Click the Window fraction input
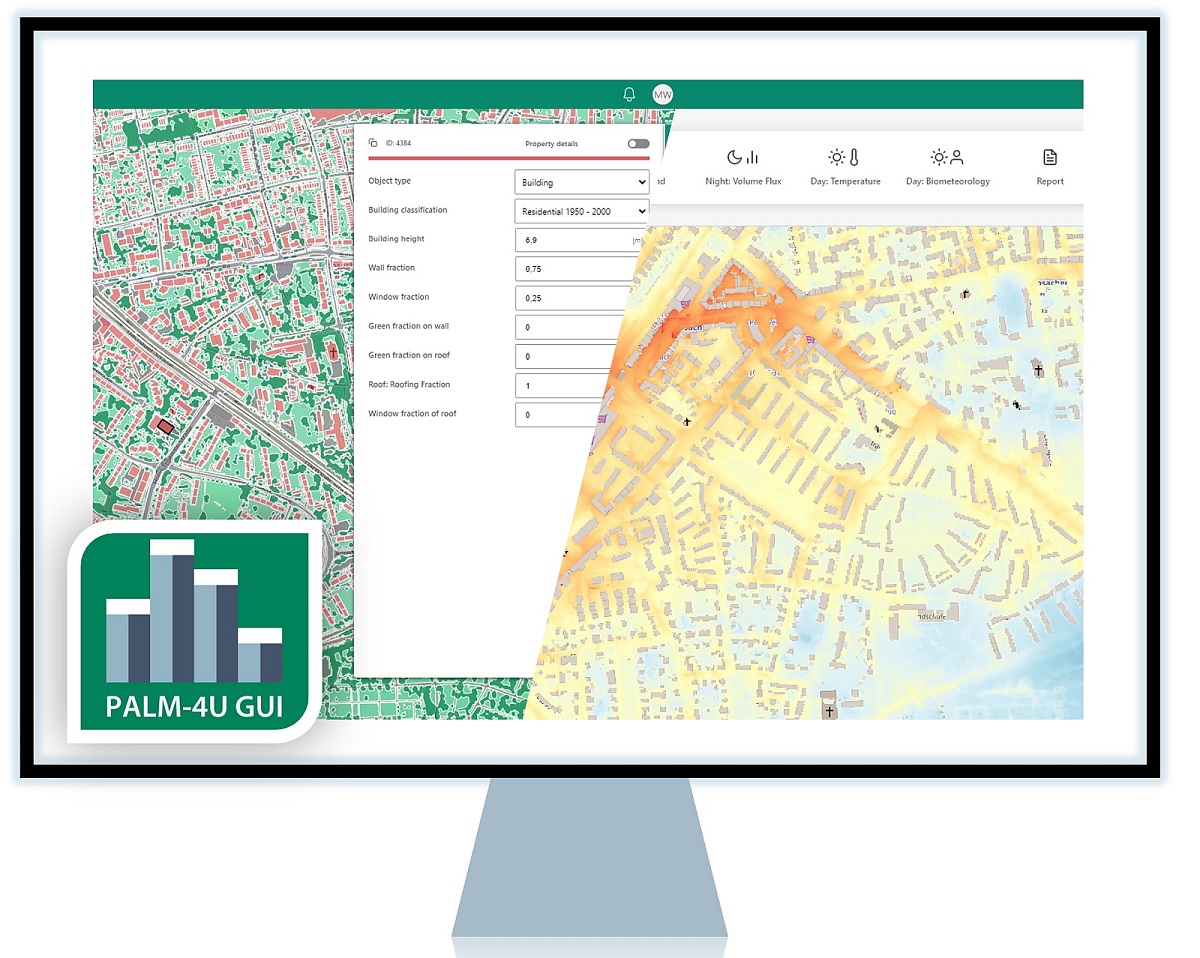This screenshot has width=1200, height=958. pyautogui.click(x=568, y=298)
